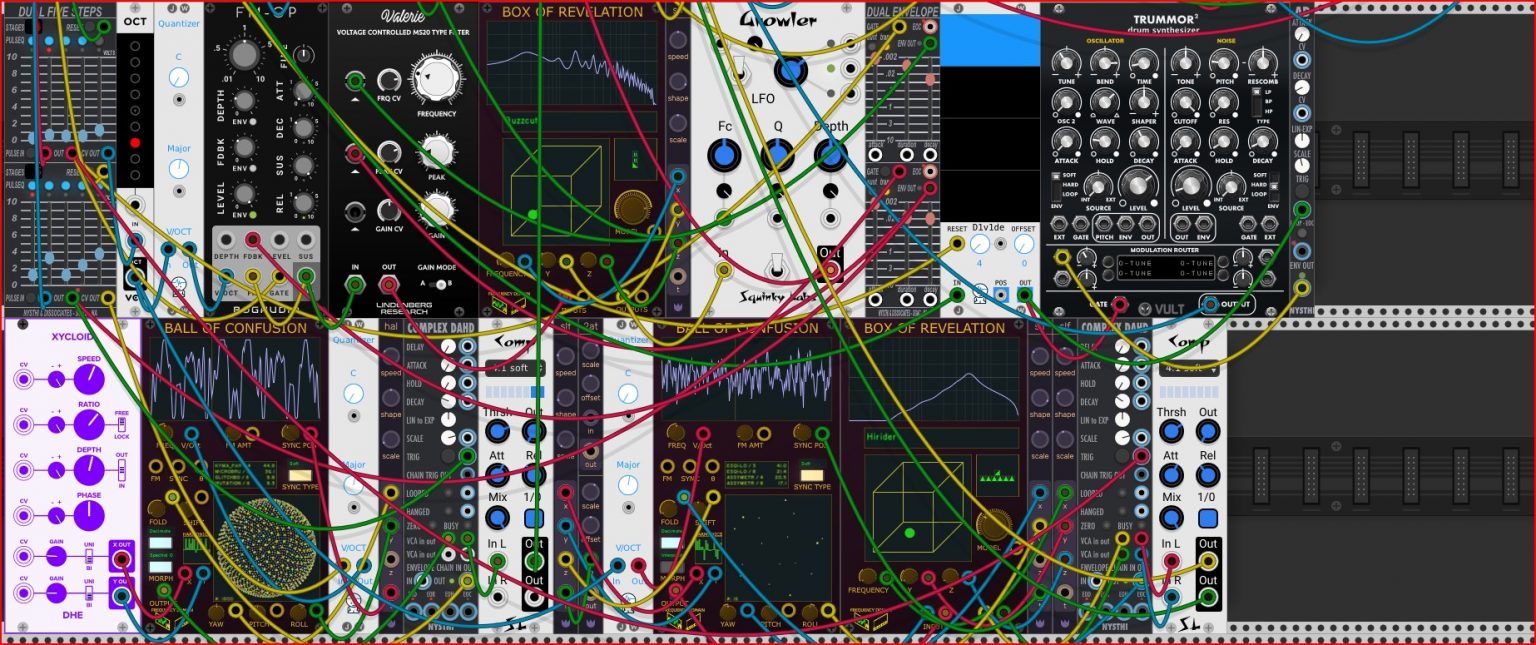The height and width of the screenshot is (645, 1536).
Task: Click the Xycloid SPEED knob
Action: 88,378
